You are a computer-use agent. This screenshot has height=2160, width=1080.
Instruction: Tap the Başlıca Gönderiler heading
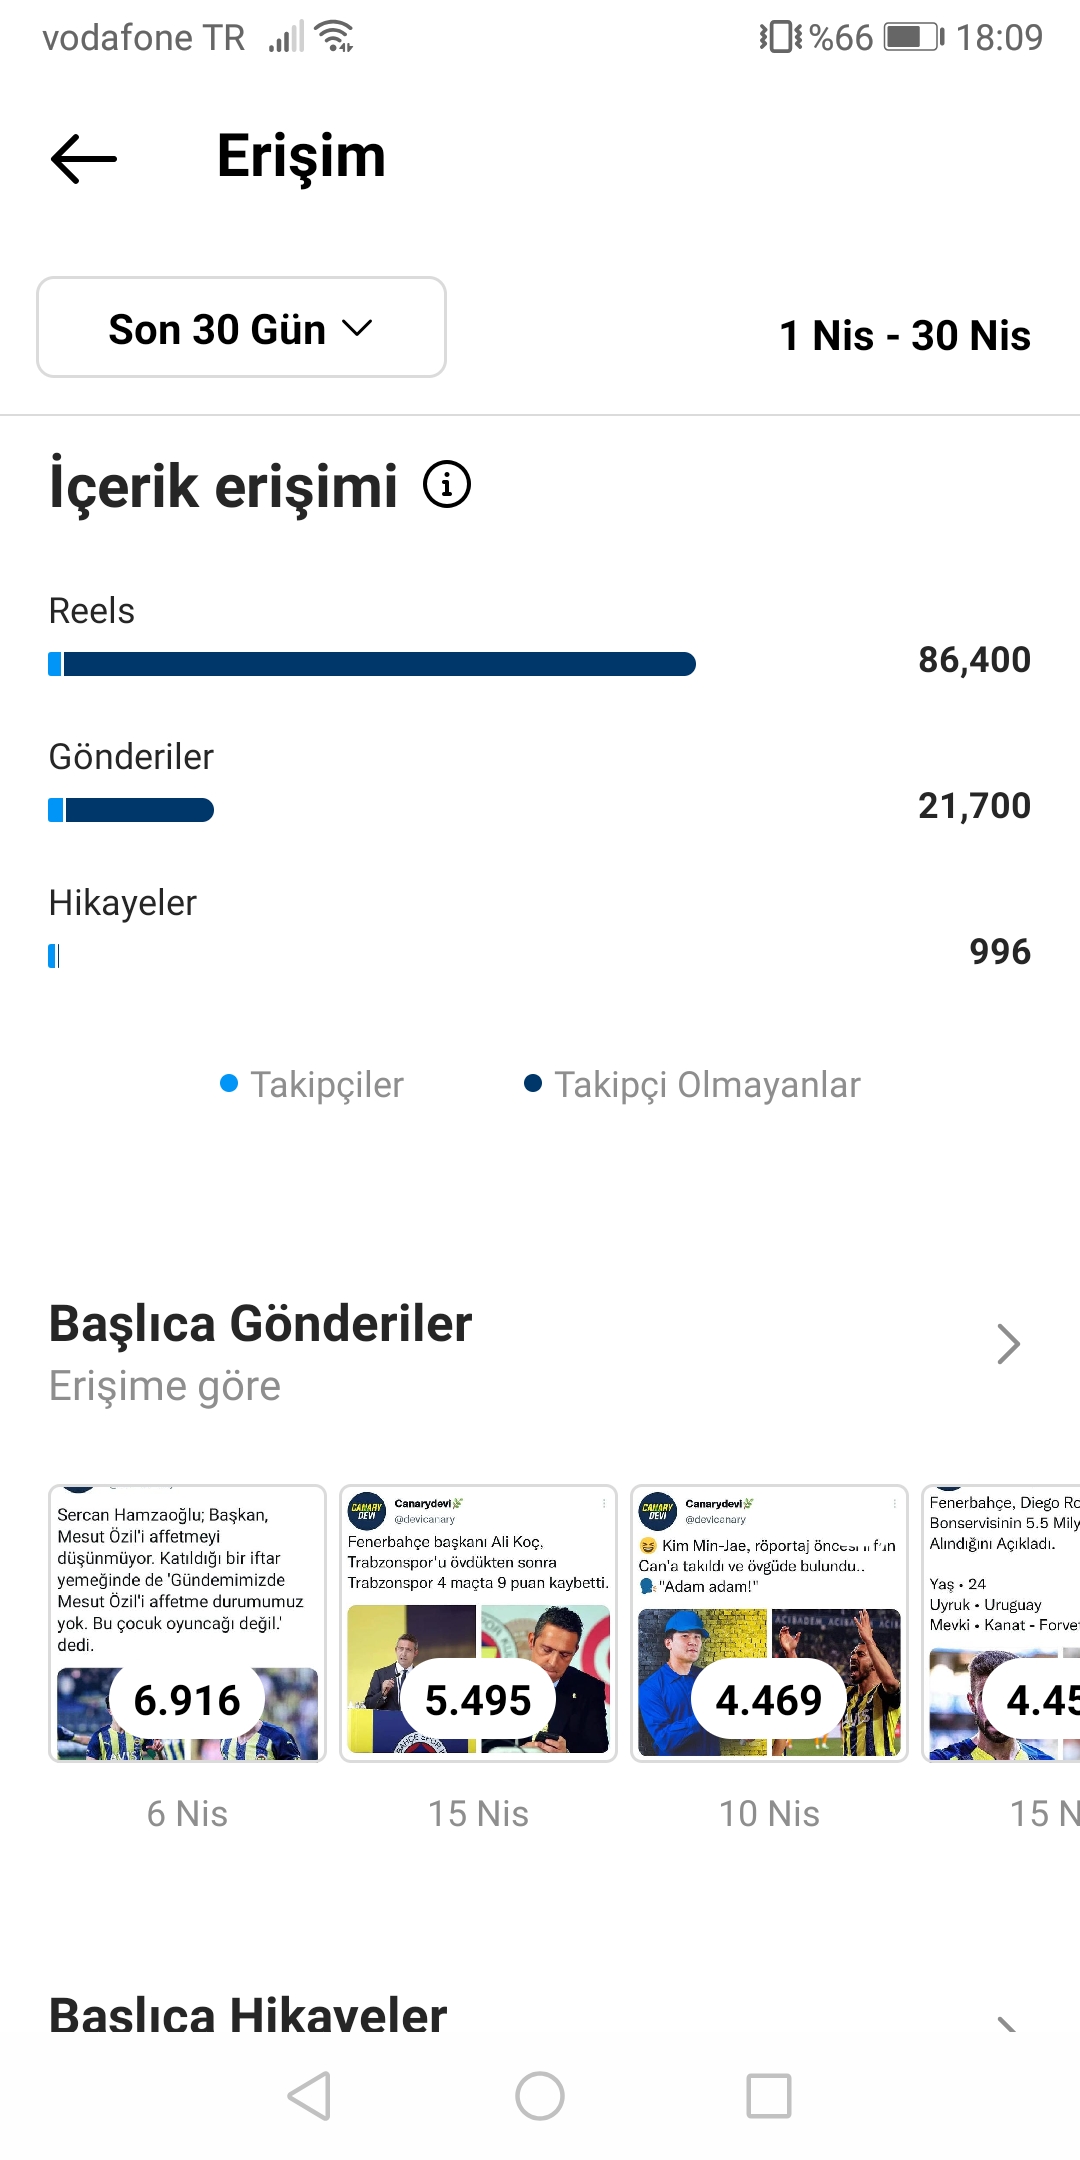click(x=261, y=1324)
